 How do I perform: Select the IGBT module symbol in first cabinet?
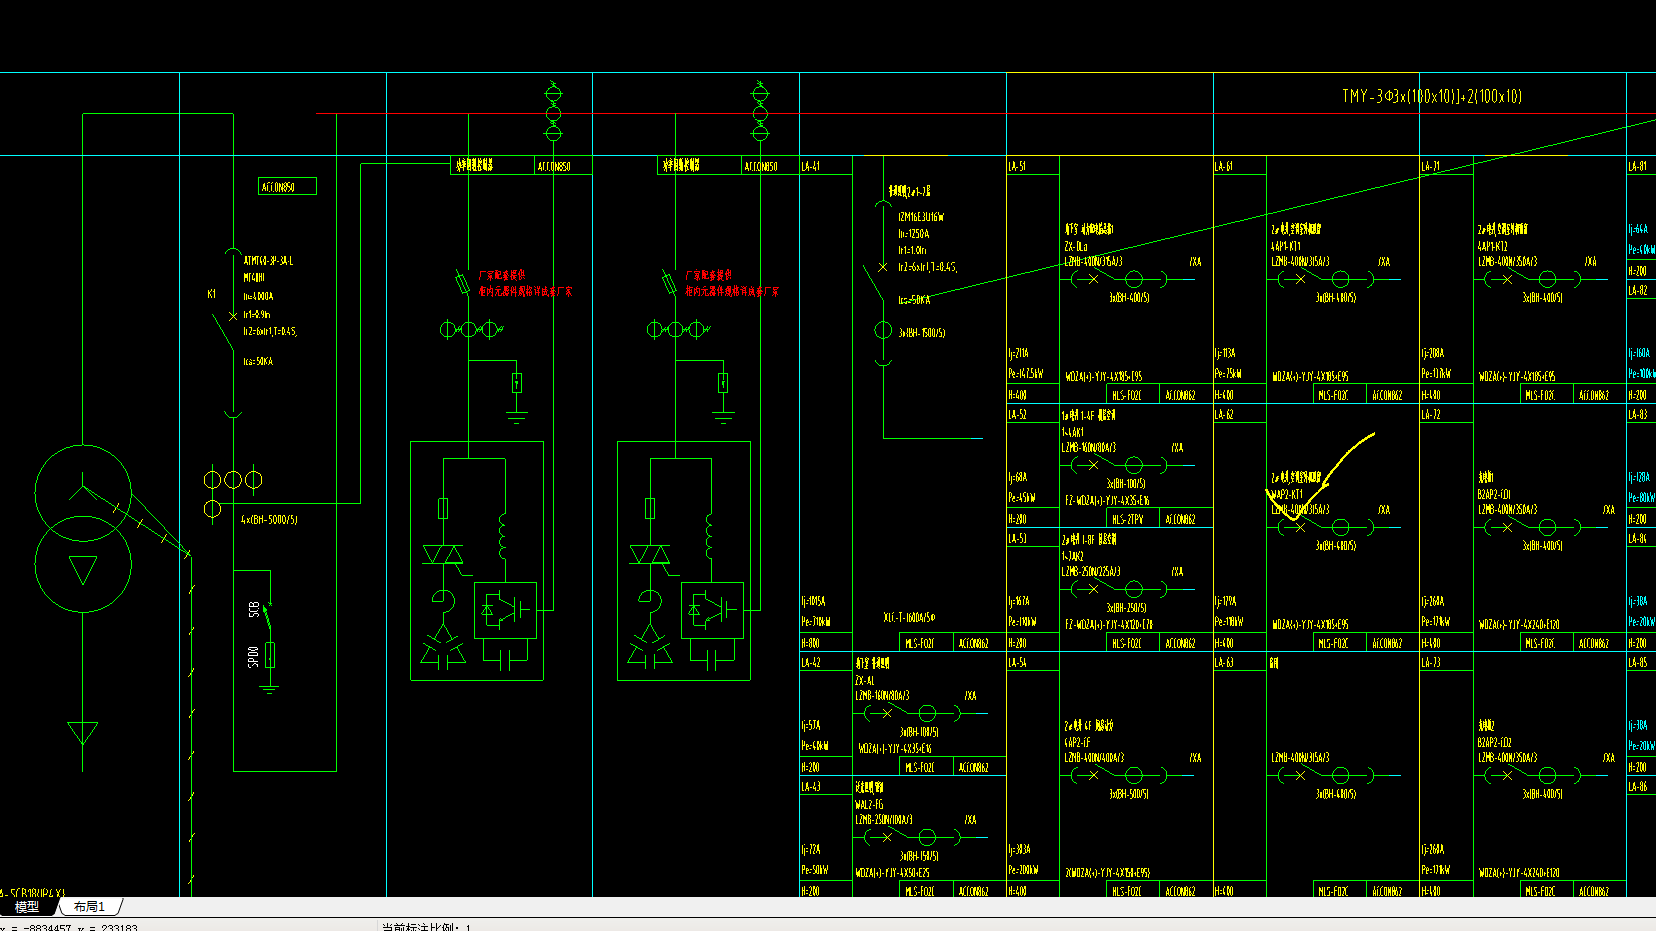coord(505,610)
